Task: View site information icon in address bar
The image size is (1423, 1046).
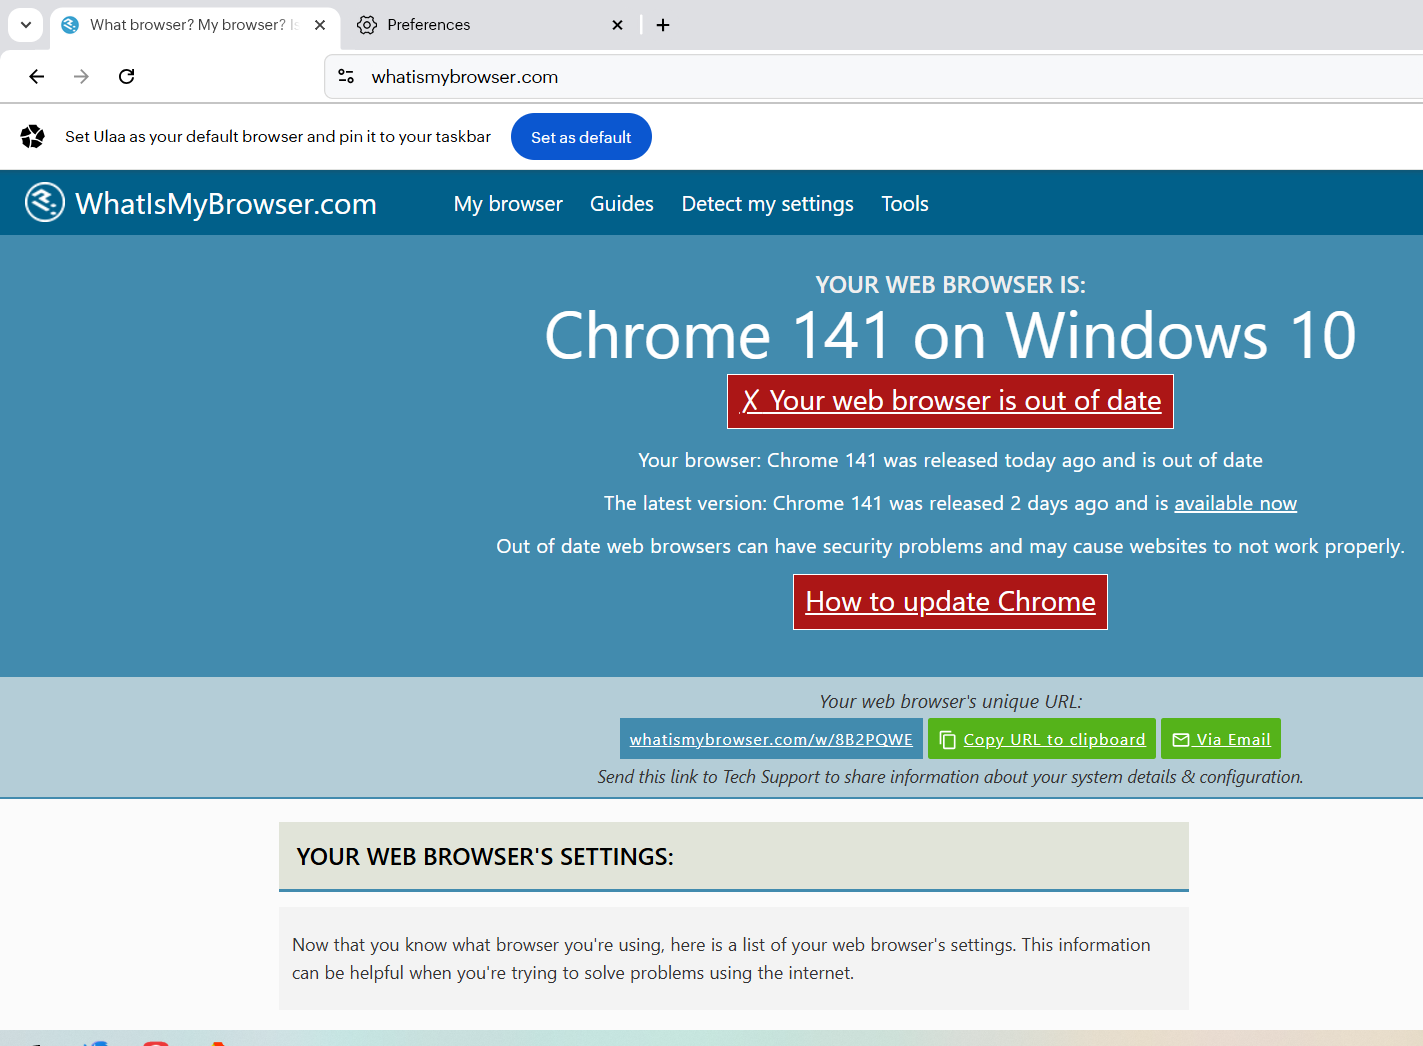Action: click(347, 77)
